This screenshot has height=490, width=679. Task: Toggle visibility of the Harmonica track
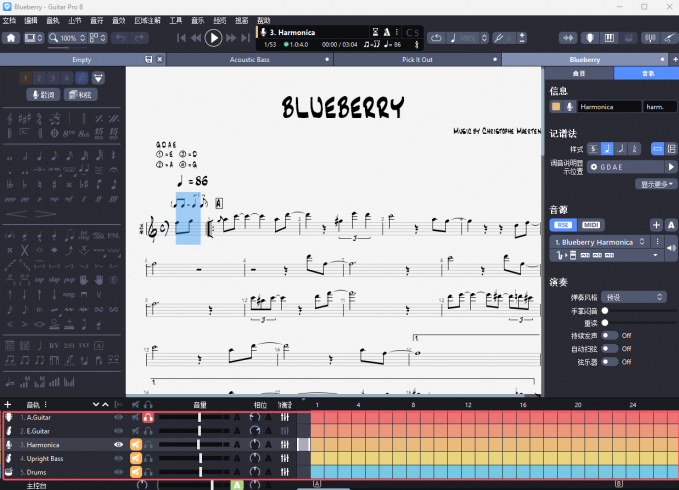tap(119, 444)
